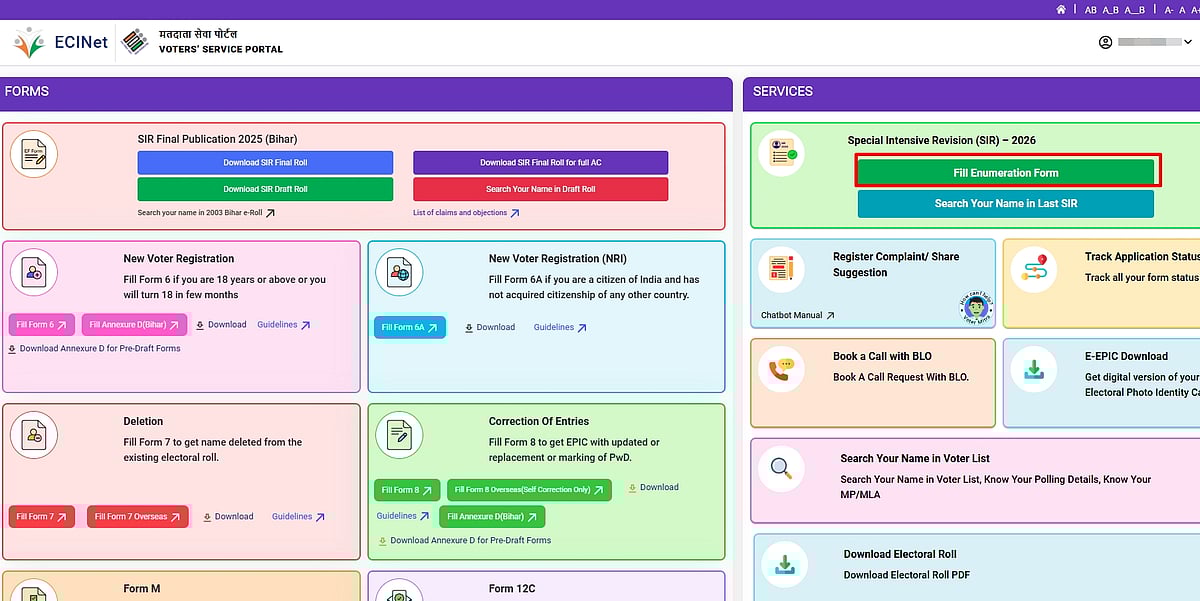Click the Deletion form card icon
The width and height of the screenshot is (1200, 601).
[x=34, y=434]
